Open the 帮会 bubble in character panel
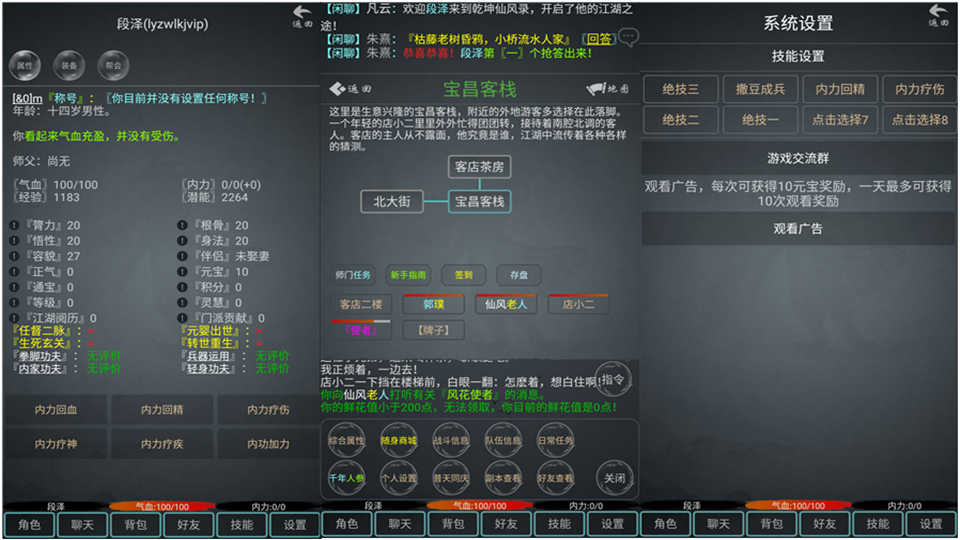This screenshot has width=960, height=540. point(113,66)
